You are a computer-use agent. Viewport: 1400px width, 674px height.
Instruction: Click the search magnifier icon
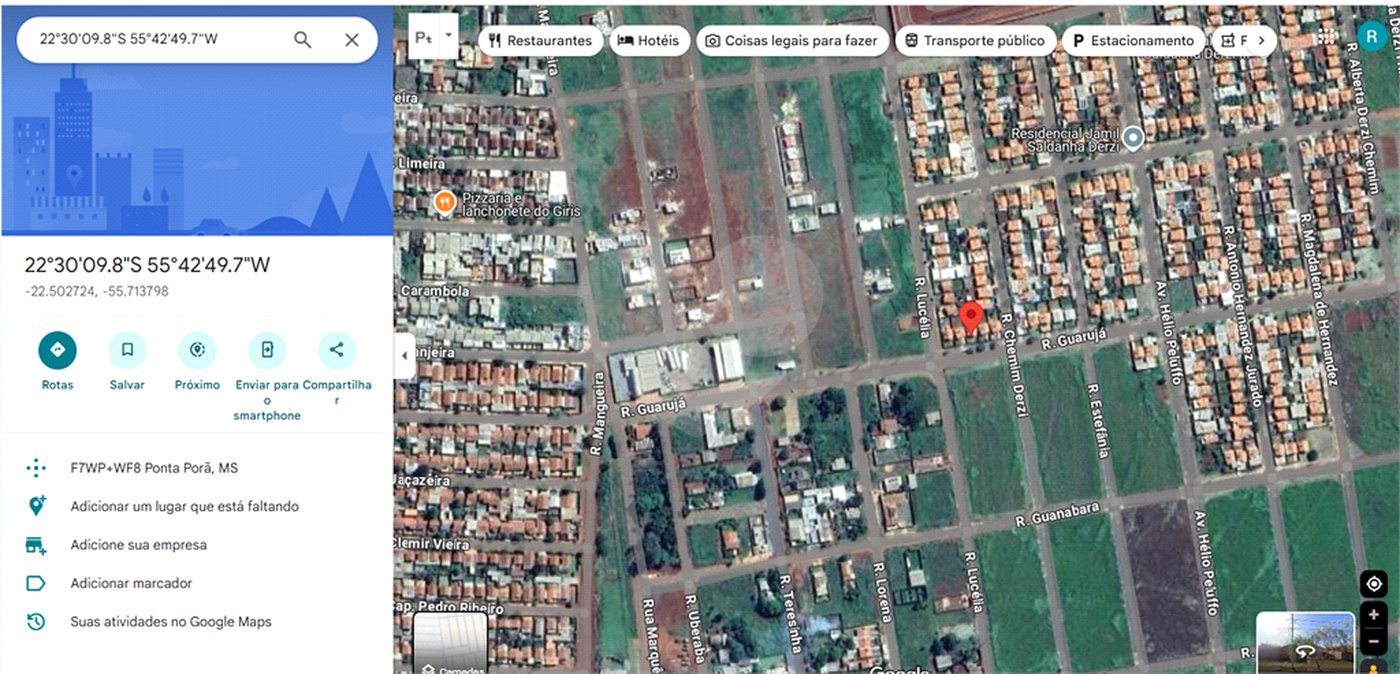(302, 40)
